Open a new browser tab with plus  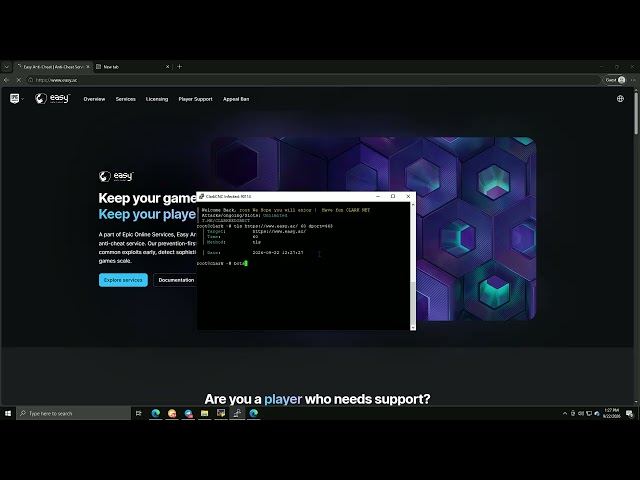[180, 67]
